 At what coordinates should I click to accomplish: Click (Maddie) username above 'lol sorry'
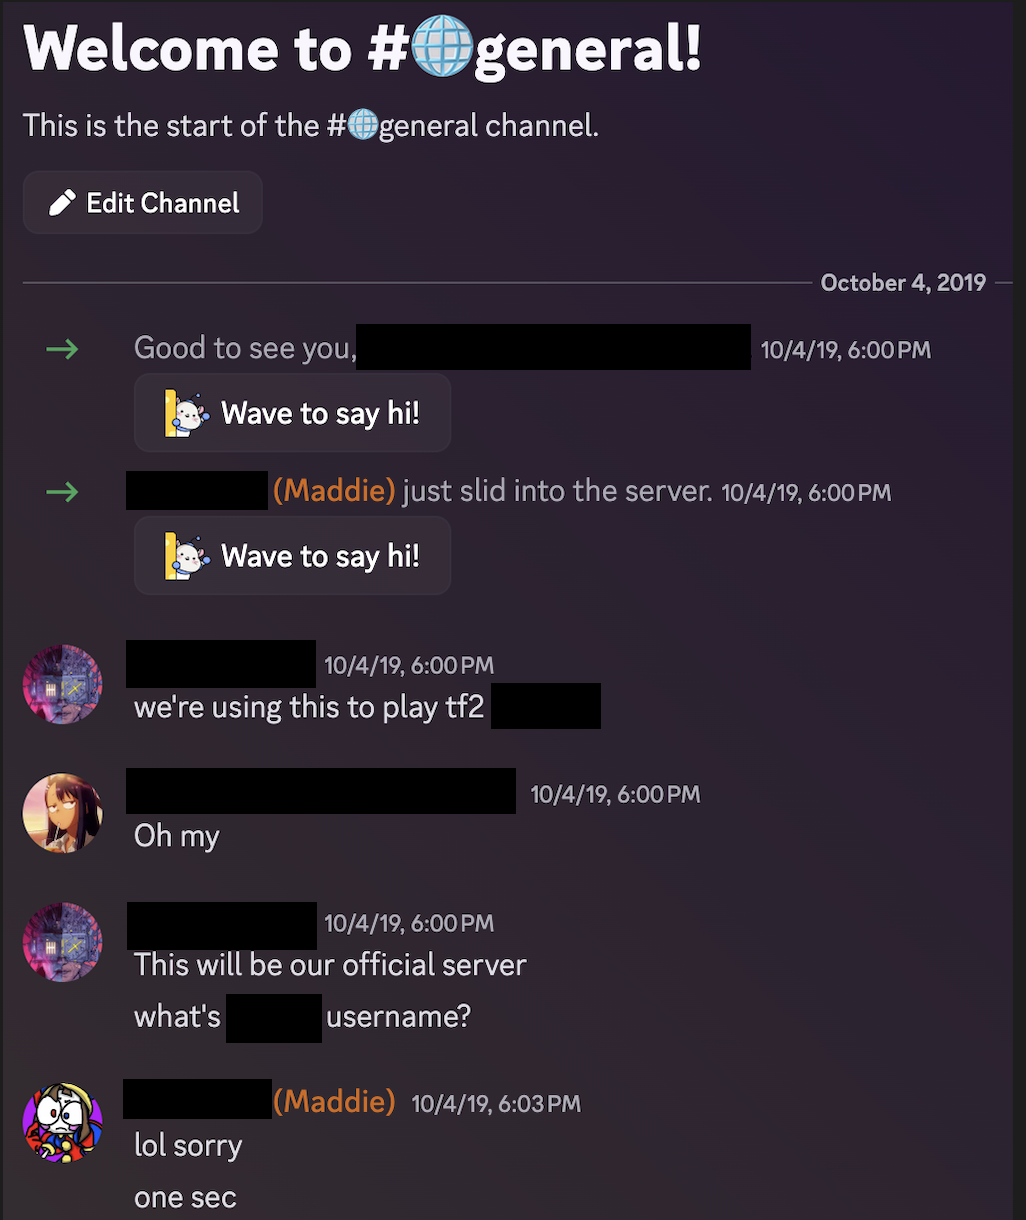334,1102
